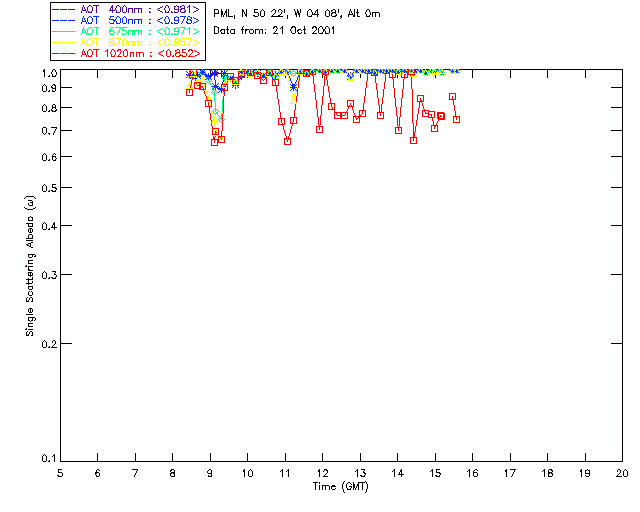The width and height of the screenshot is (640, 512).
Task: Click the 17 x-axis tick label
Action: click(510, 473)
